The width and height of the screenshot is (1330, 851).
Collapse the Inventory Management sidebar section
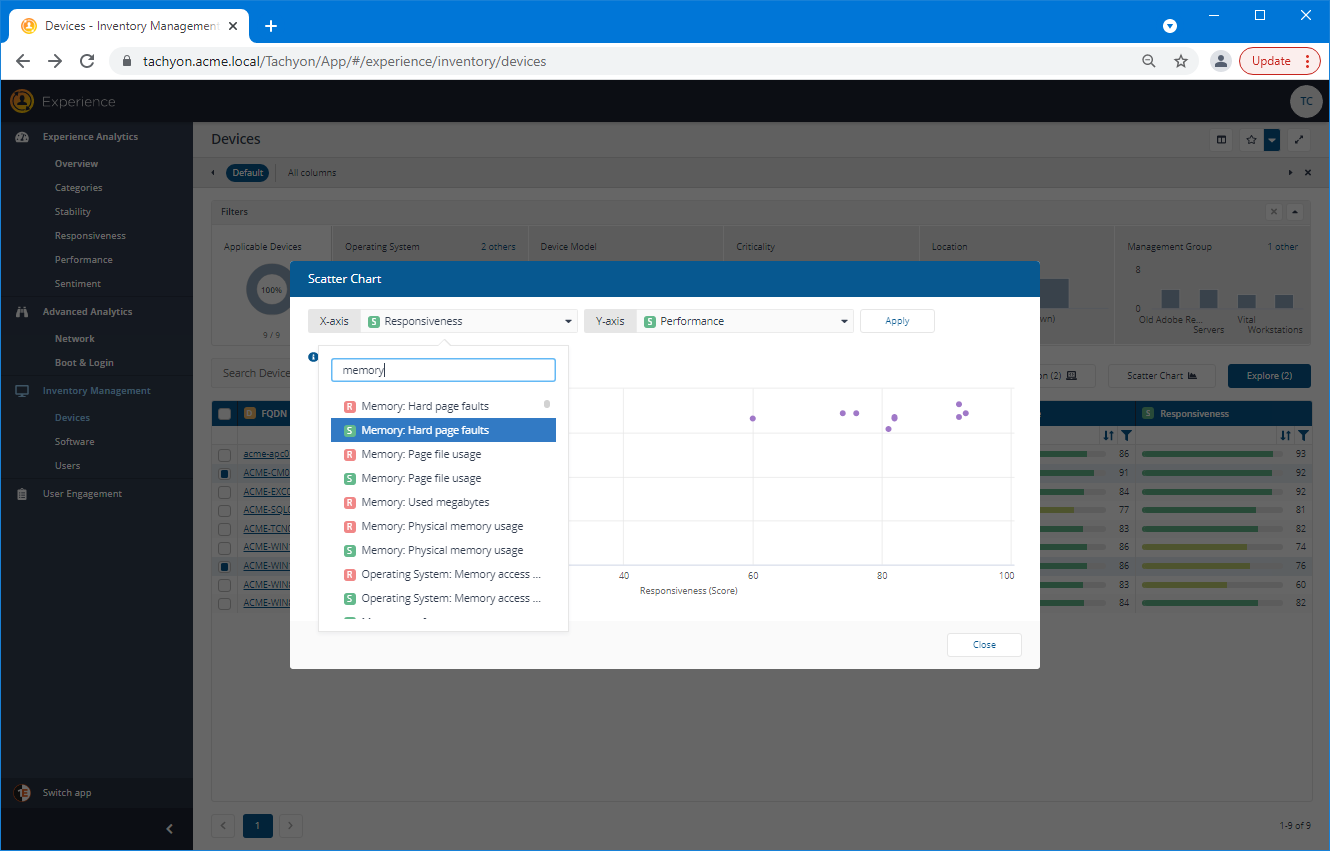pos(96,391)
